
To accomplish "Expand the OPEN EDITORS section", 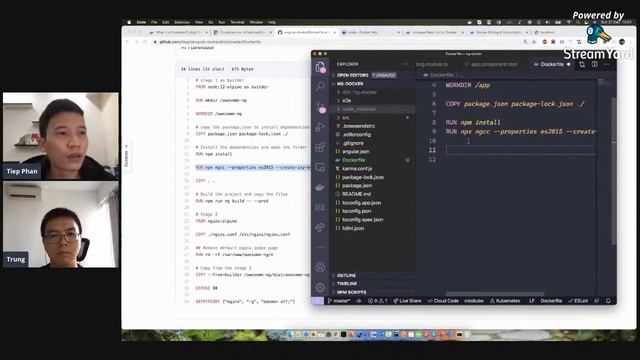I will (373, 75).
